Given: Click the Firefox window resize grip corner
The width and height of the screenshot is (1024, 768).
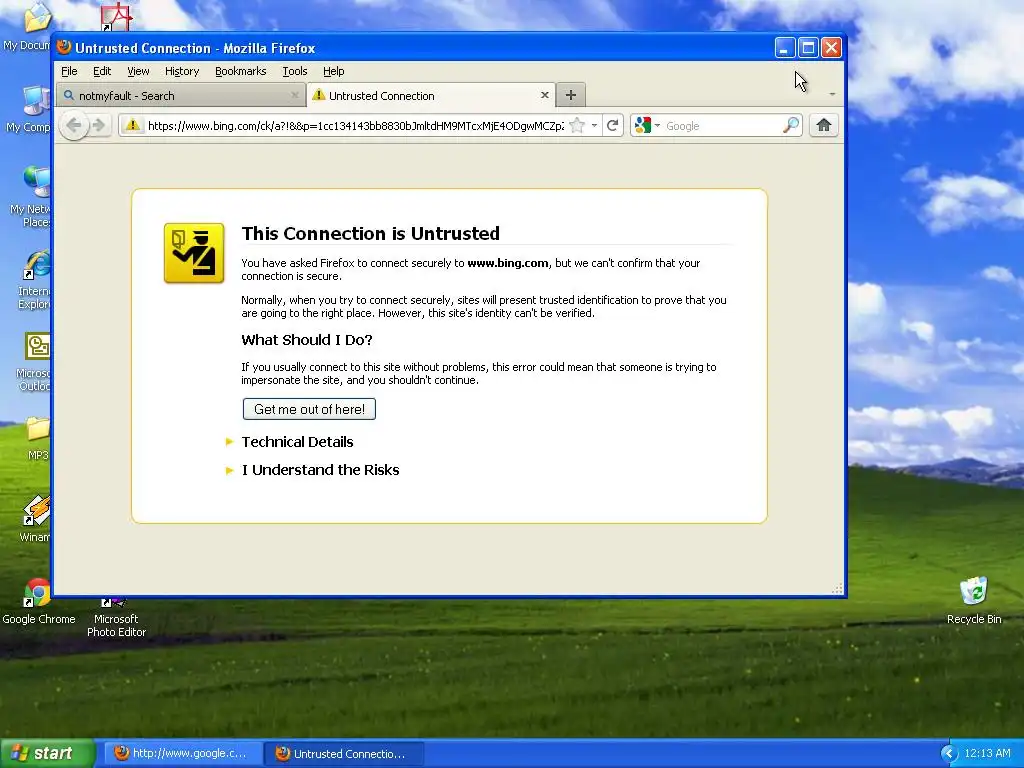Looking at the screenshot, I should tap(837, 589).
